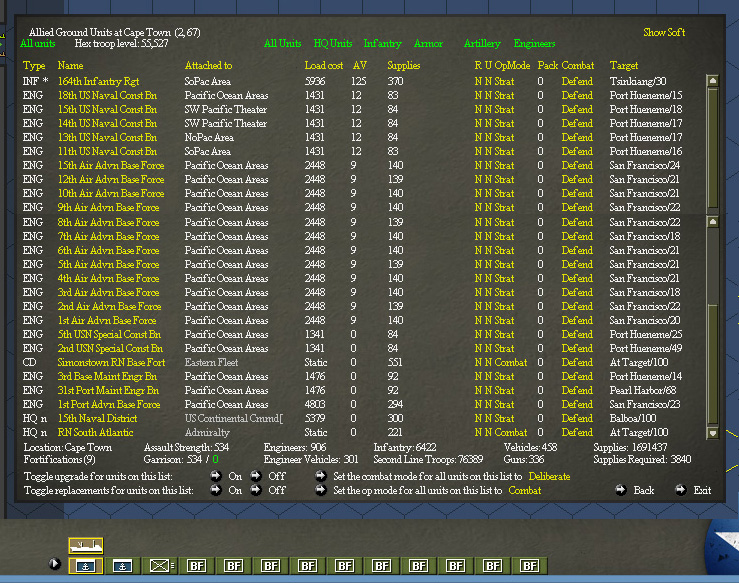Viewport: 739px width, 584px height.
Task: Change Defend combat mode of 1st Air Advn Base Force
Action: (x=577, y=321)
